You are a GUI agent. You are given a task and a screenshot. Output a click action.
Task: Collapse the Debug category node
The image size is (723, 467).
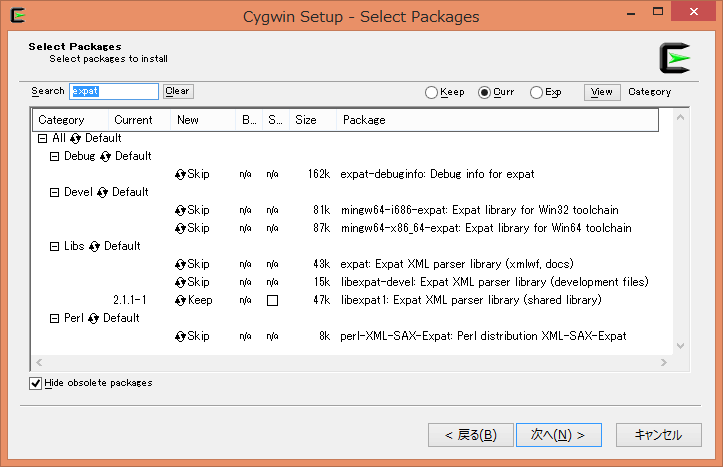(54, 157)
